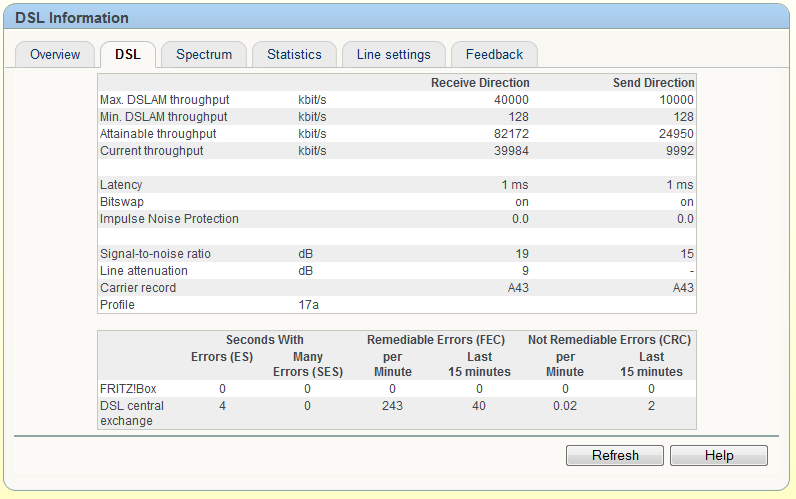Switch to the Overview tab
This screenshot has width=796, height=499.
tap(55, 54)
